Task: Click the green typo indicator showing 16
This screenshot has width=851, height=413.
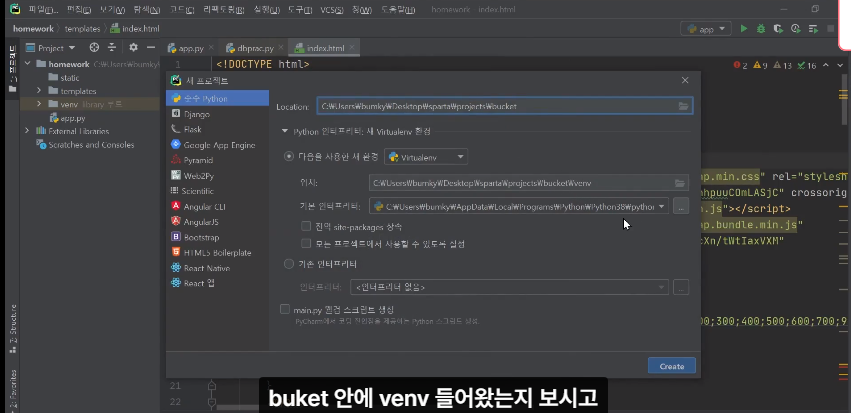Action: click(x=807, y=66)
